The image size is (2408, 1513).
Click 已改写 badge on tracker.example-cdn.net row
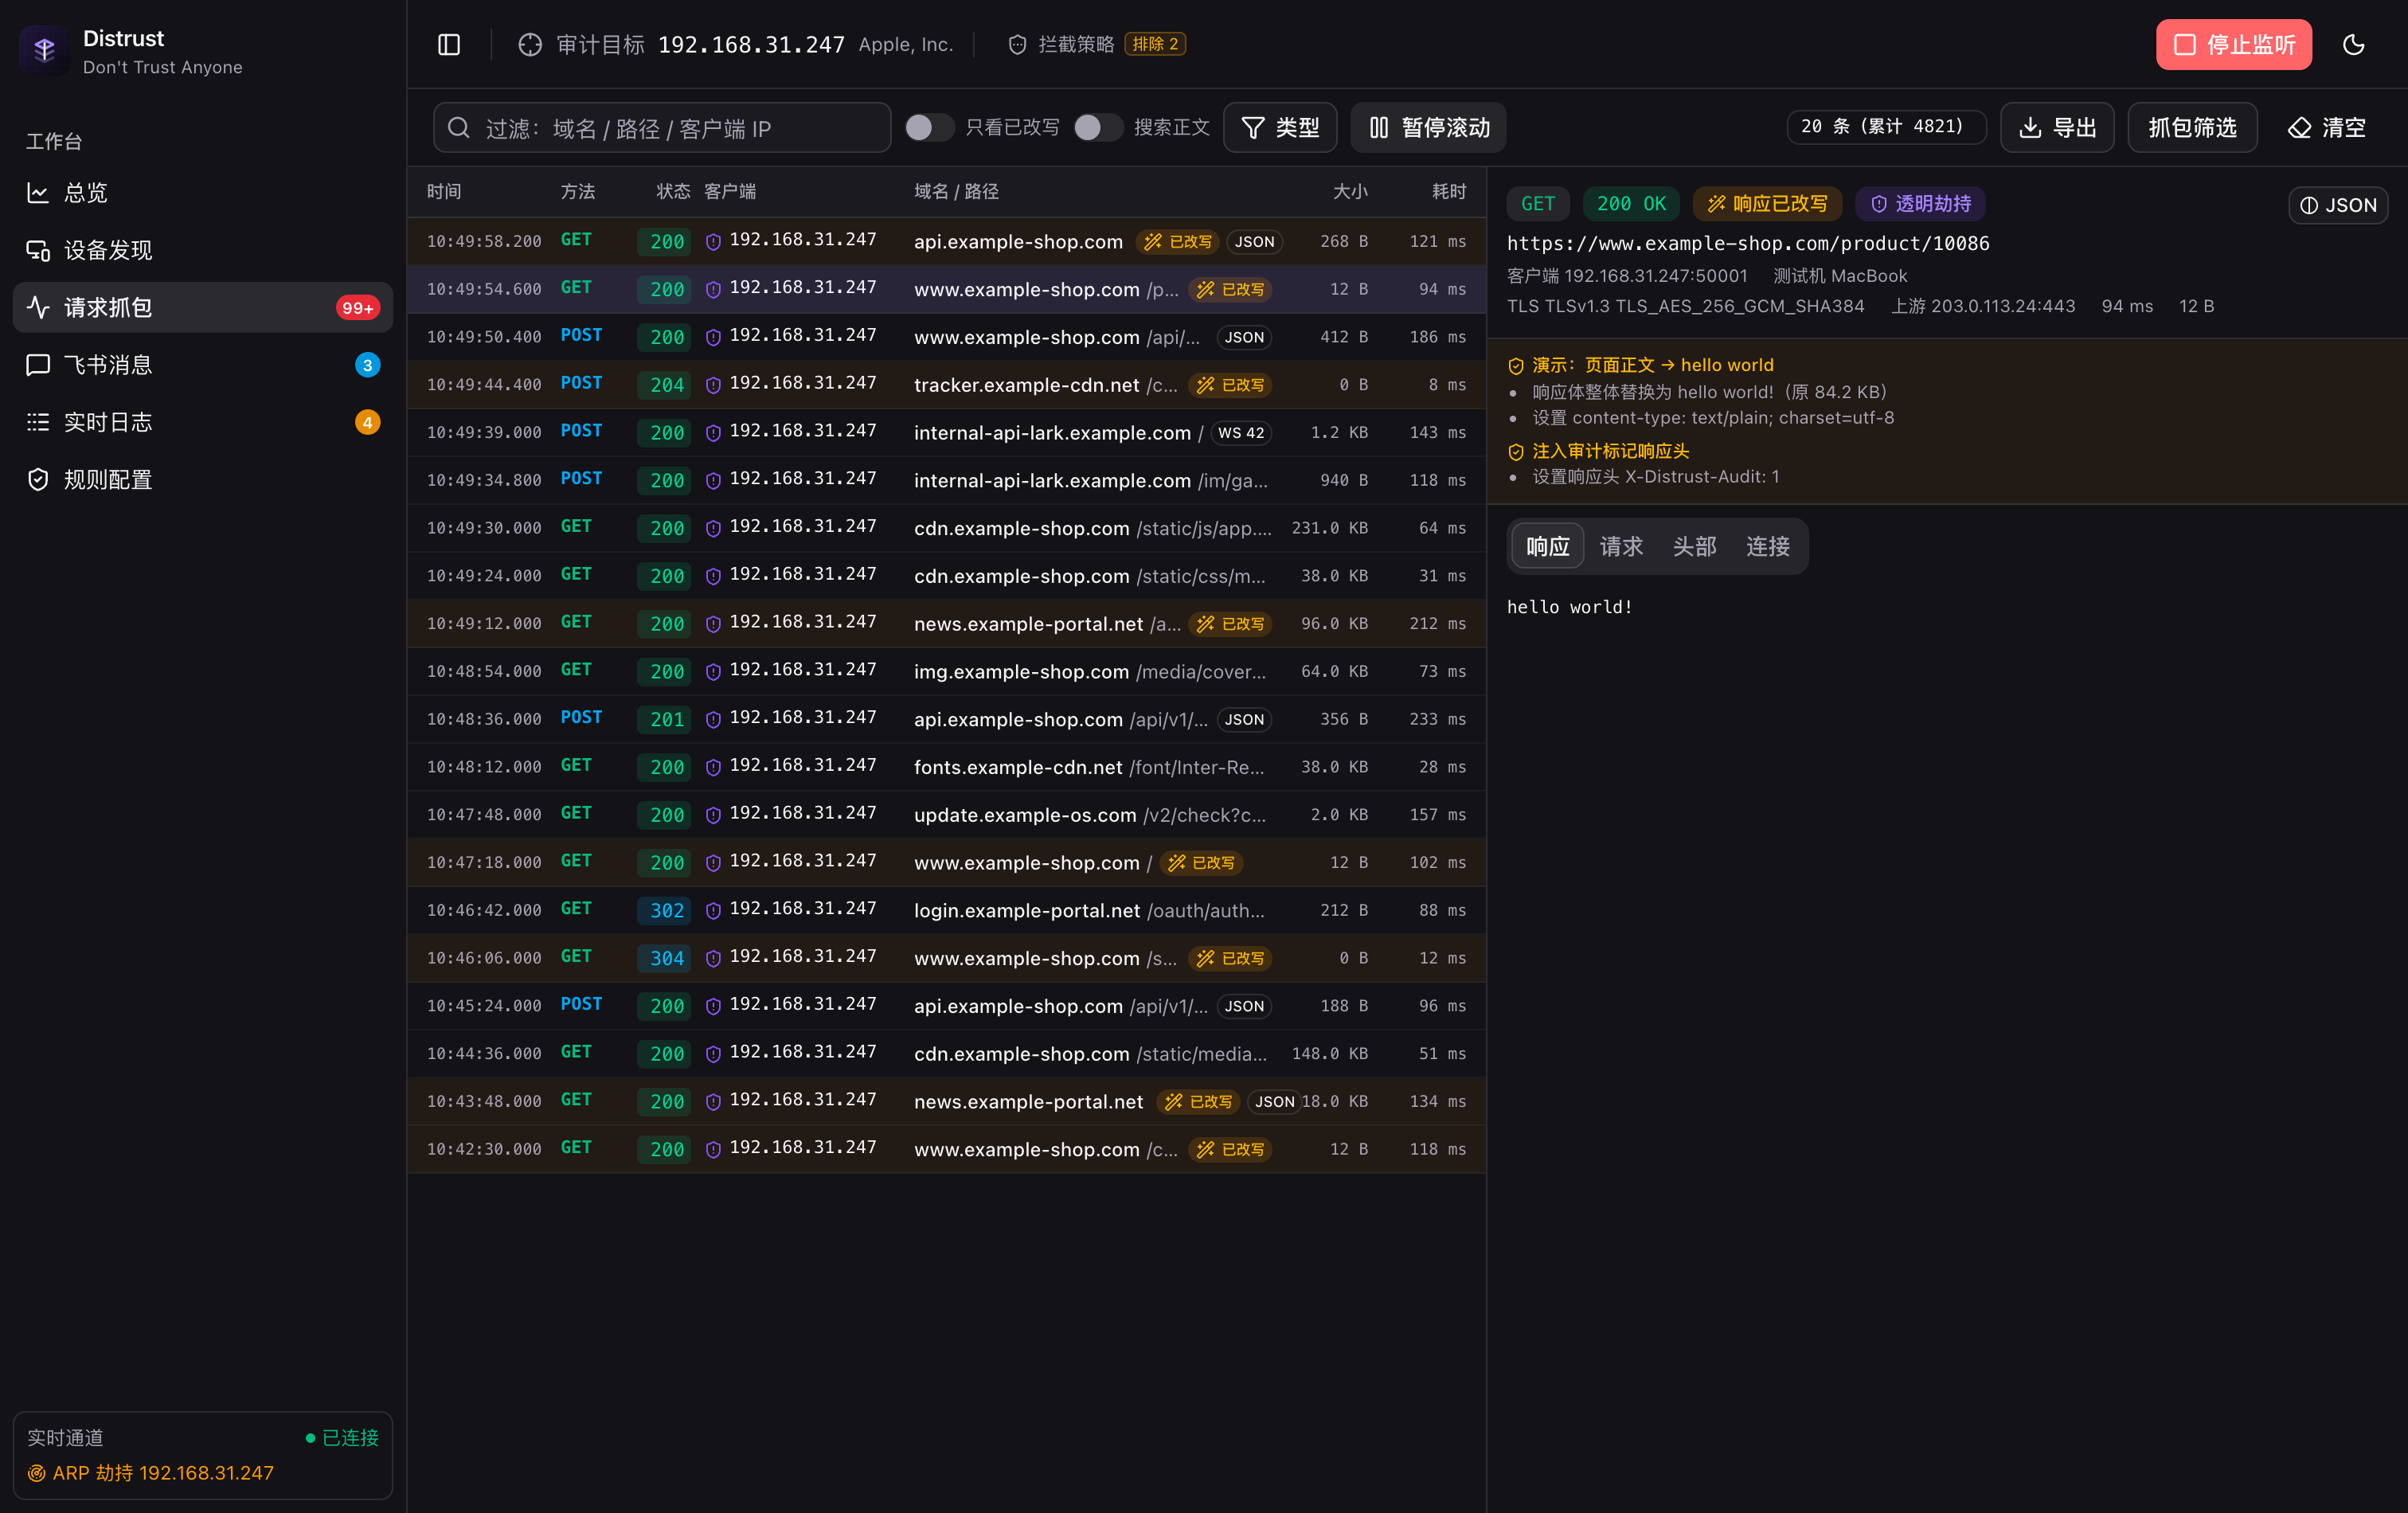click(1230, 385)
